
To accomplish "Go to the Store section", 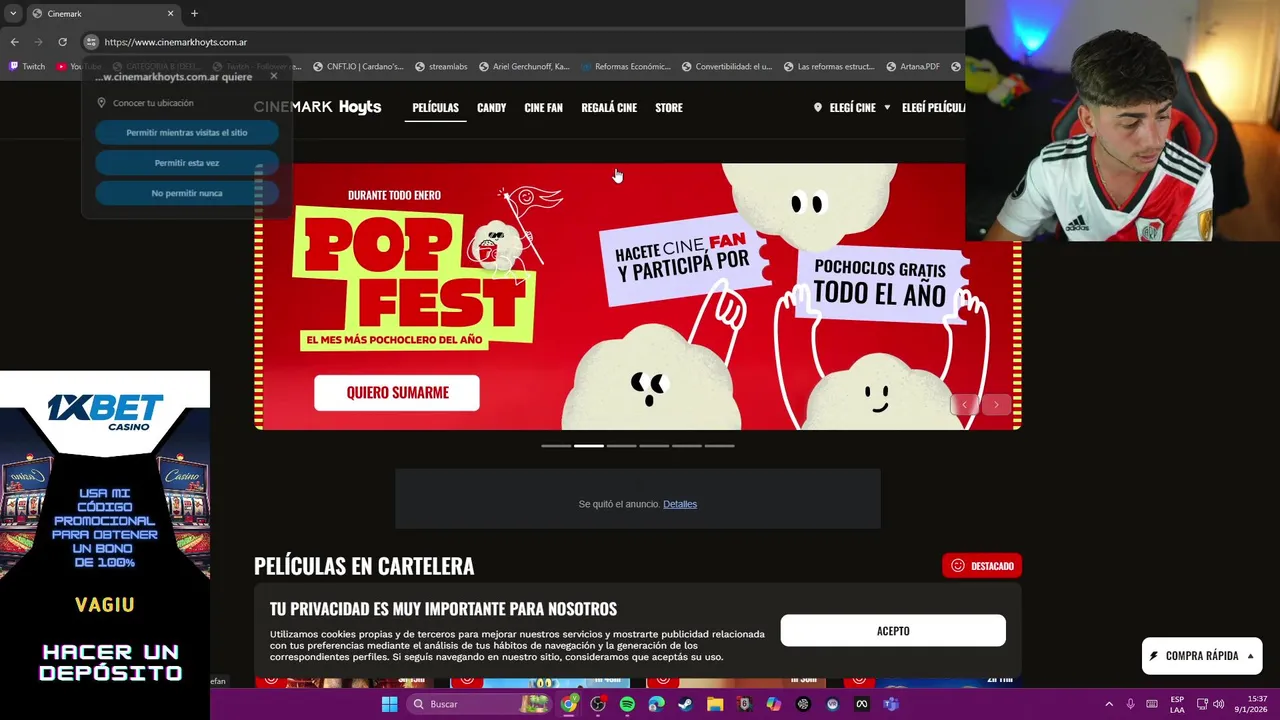I will 669,107.
